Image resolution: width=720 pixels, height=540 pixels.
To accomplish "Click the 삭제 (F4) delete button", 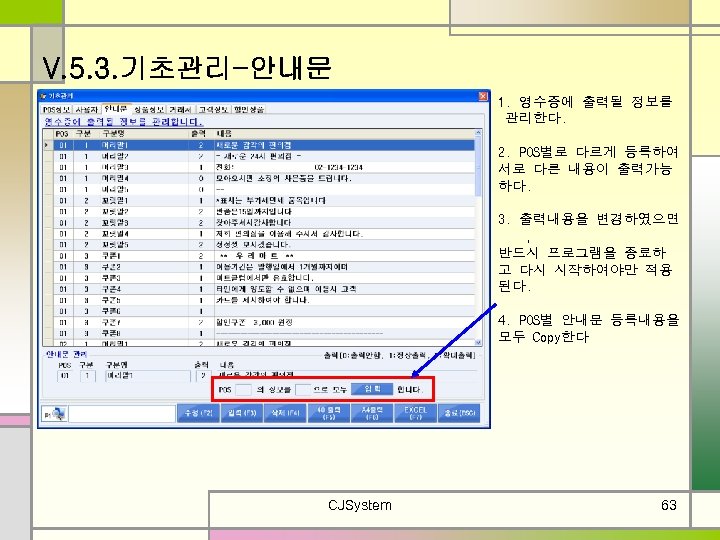I will [285, 413].
